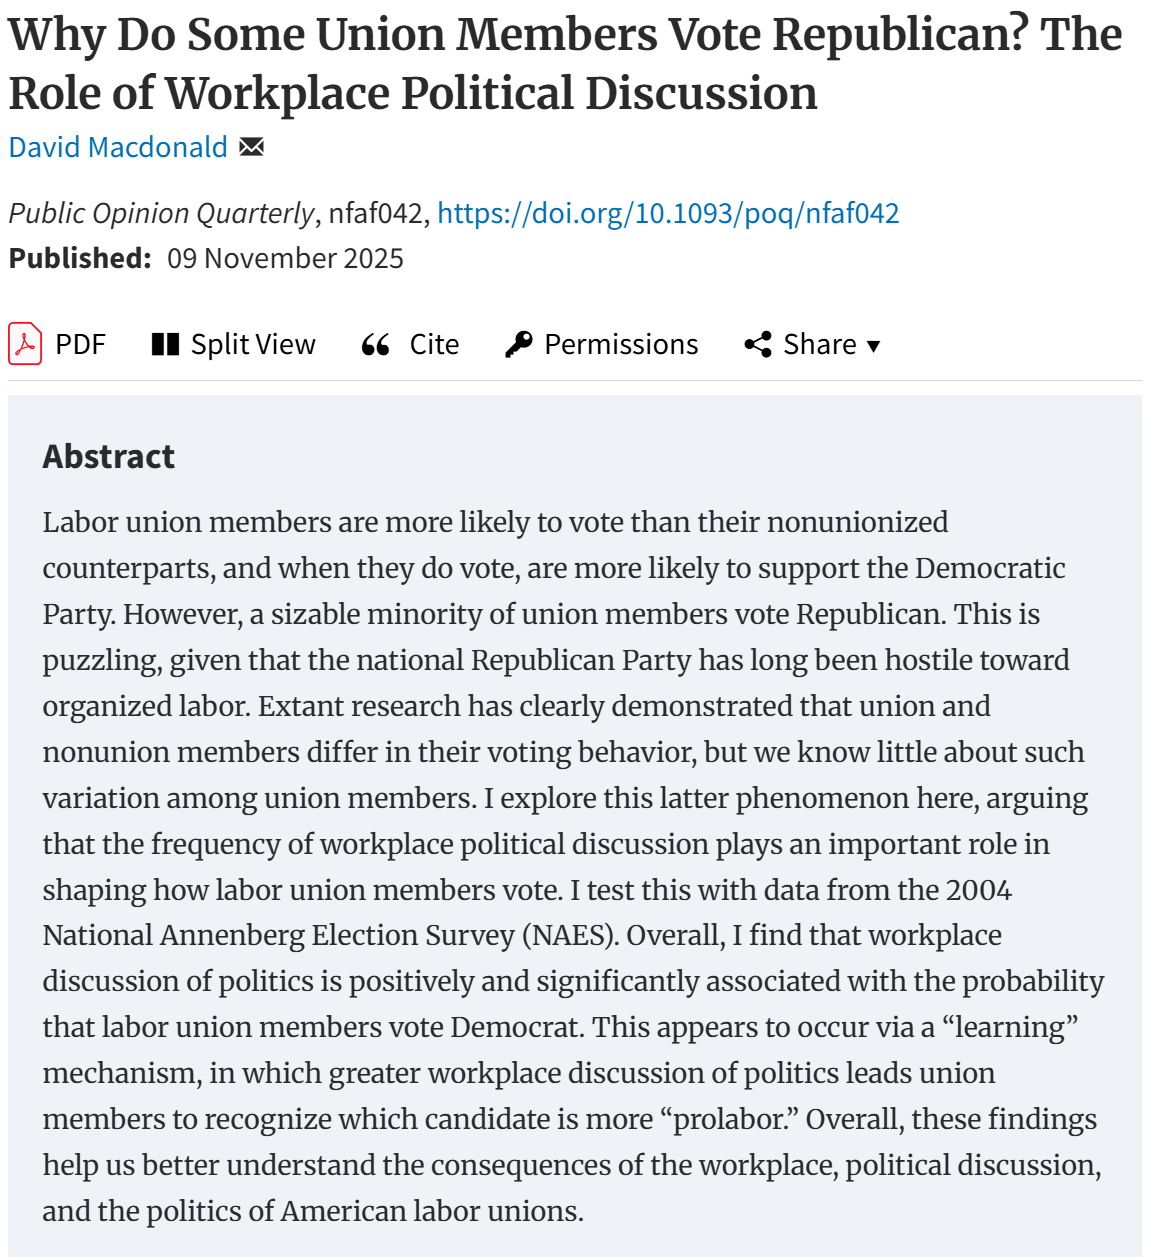Follow the doi.org article link
The width and height of the screenshot is (1157, 1257).
tap(668, 213)
